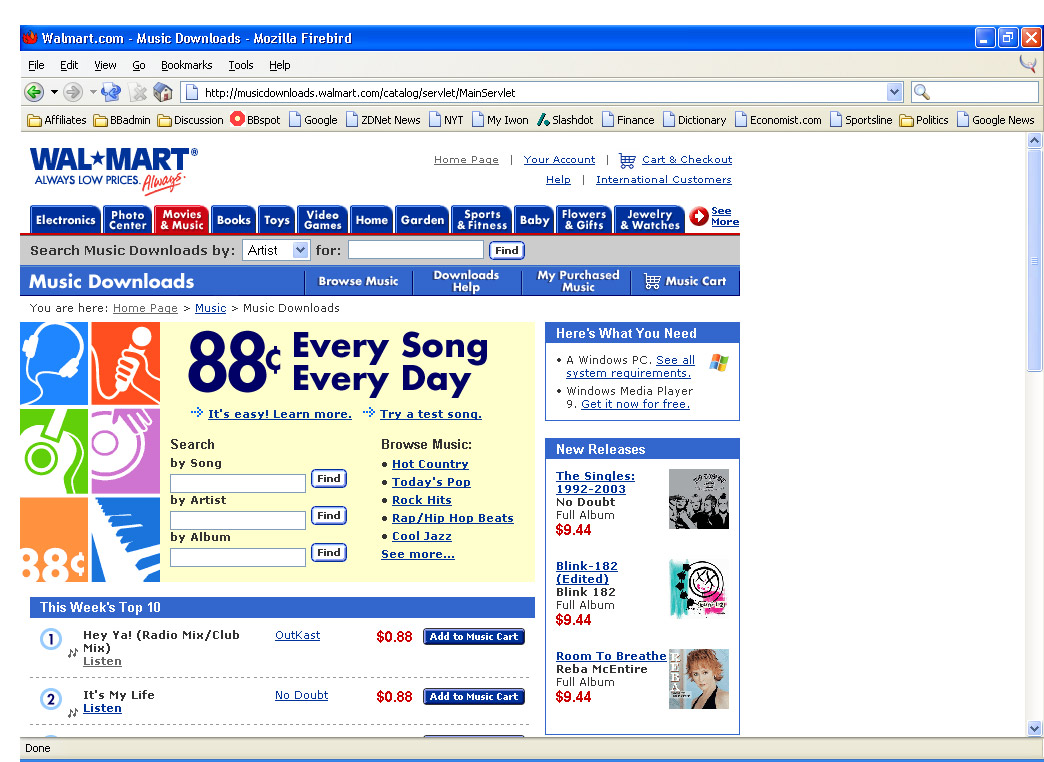The image size is (1044, 762).
Task: Add Hey Ya! to Music Cart
Action: 473,637
